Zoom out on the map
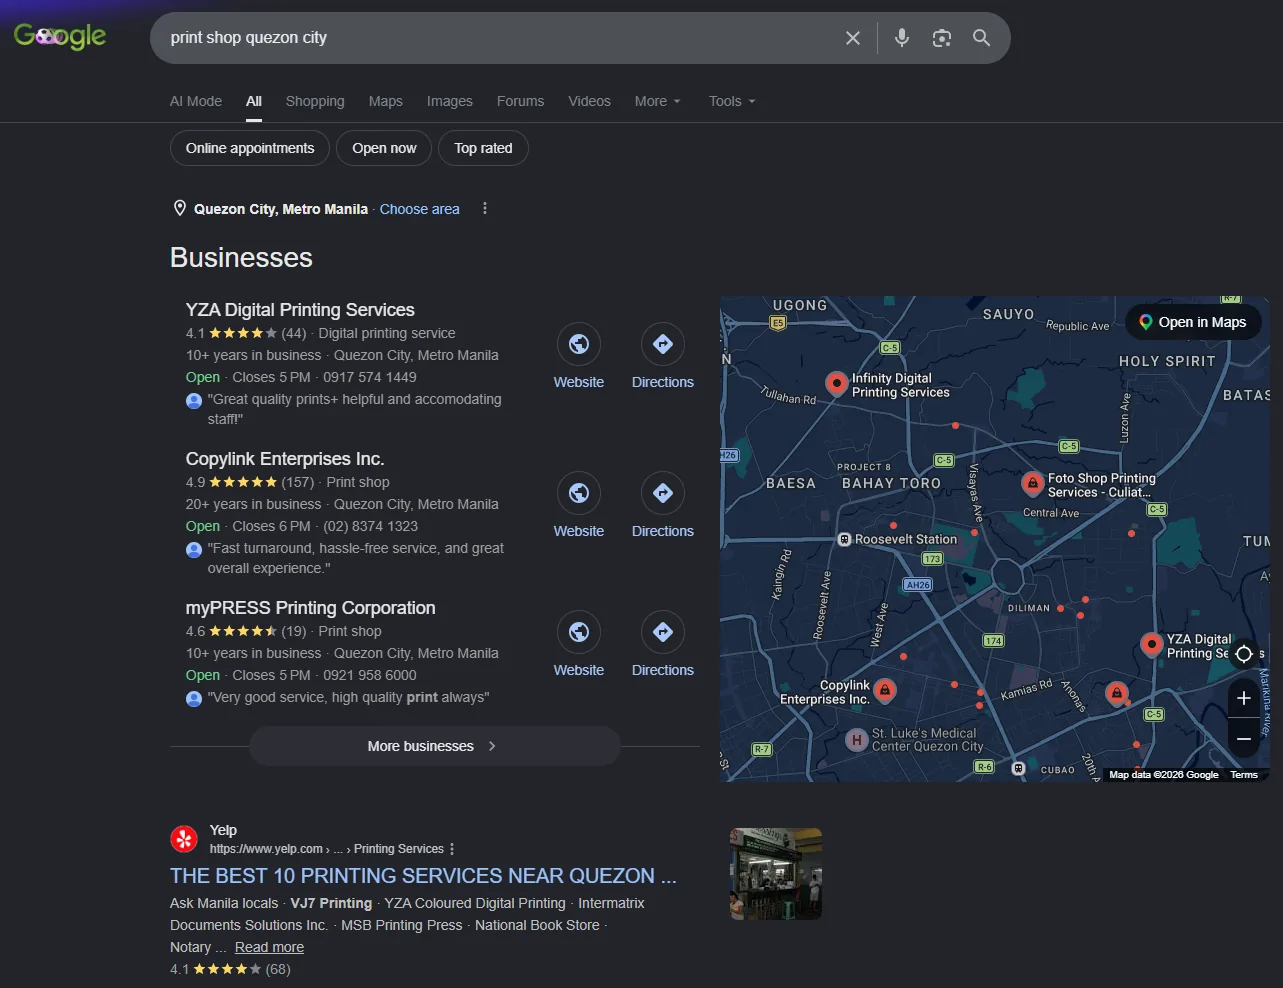 coord(1244,739)
